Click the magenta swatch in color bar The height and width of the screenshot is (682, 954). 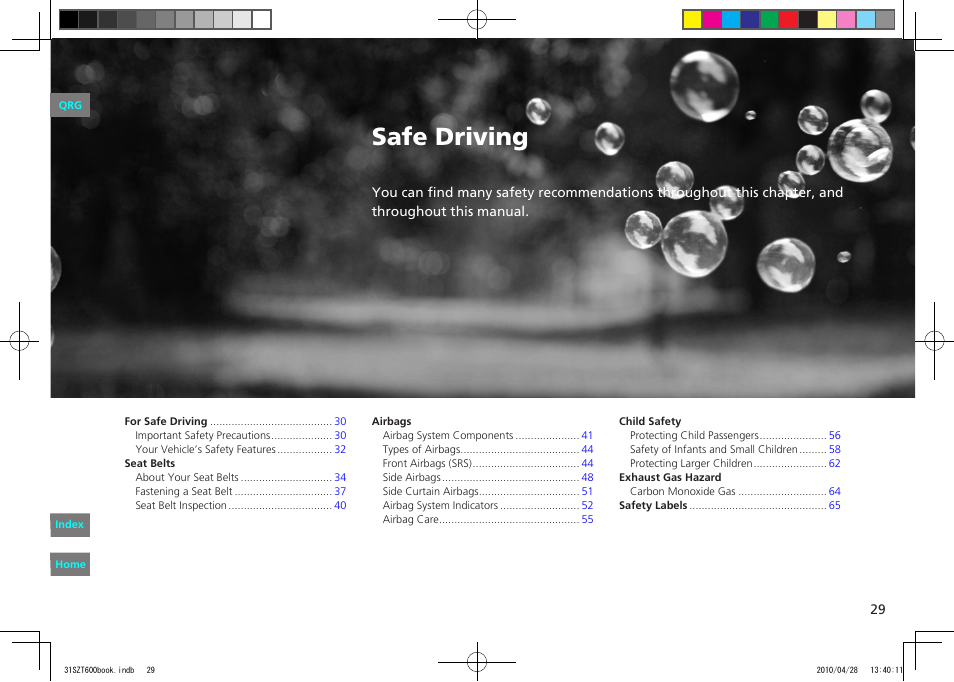[x=711, y=19]
